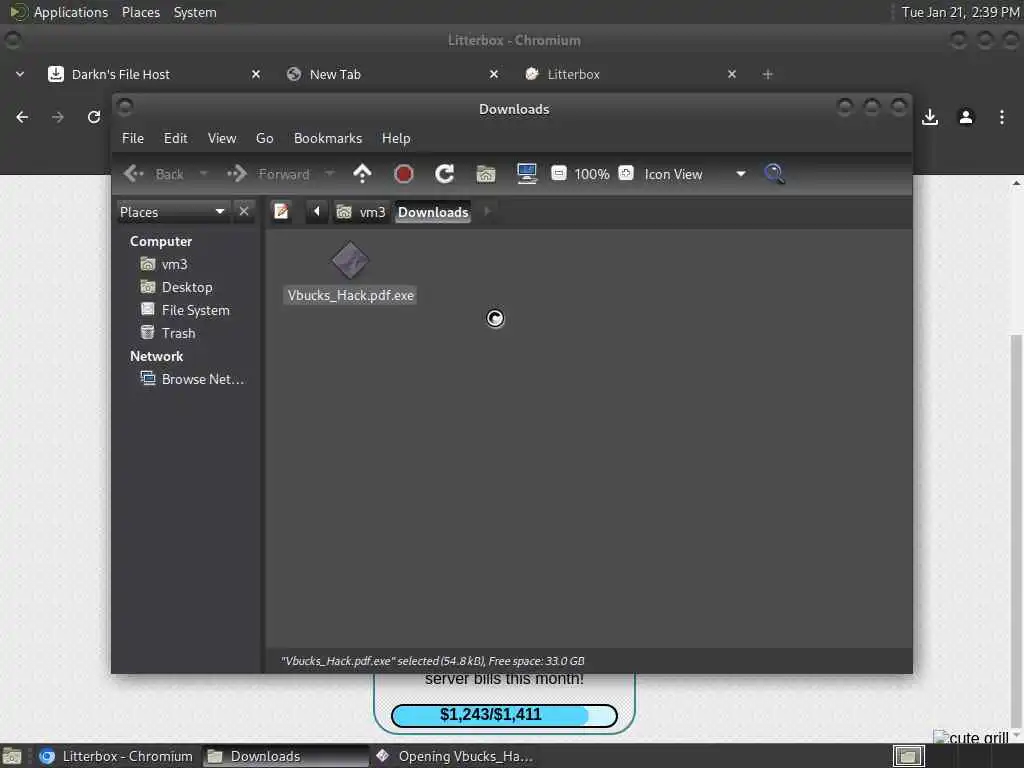The image size is (1024, 768).
Task: Go back with the Back toolbar button
Action: 153,174
